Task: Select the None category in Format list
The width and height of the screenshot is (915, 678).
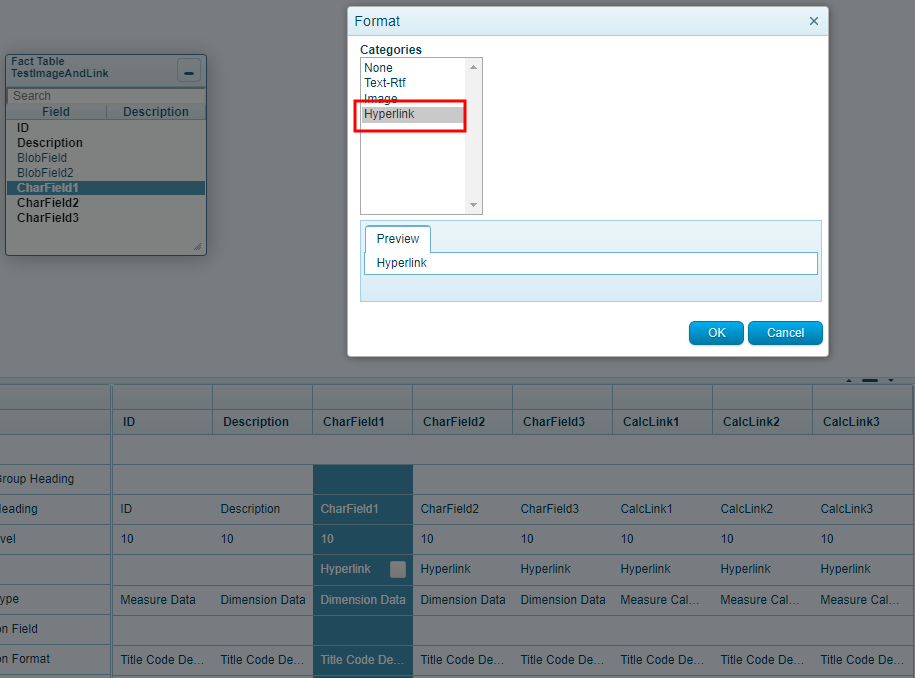Action: pos(379,68)
